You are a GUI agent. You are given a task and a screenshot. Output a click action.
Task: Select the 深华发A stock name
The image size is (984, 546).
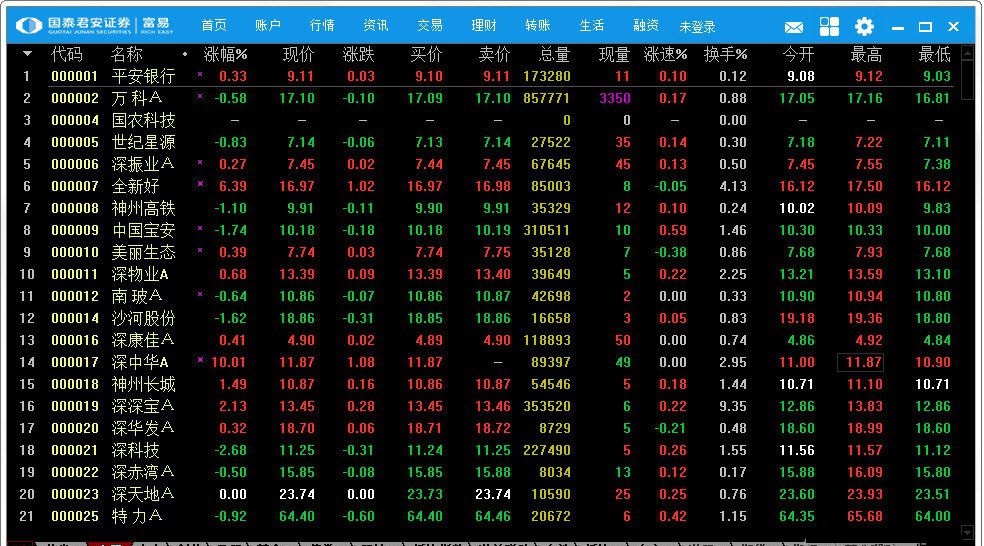coord(143,428)
